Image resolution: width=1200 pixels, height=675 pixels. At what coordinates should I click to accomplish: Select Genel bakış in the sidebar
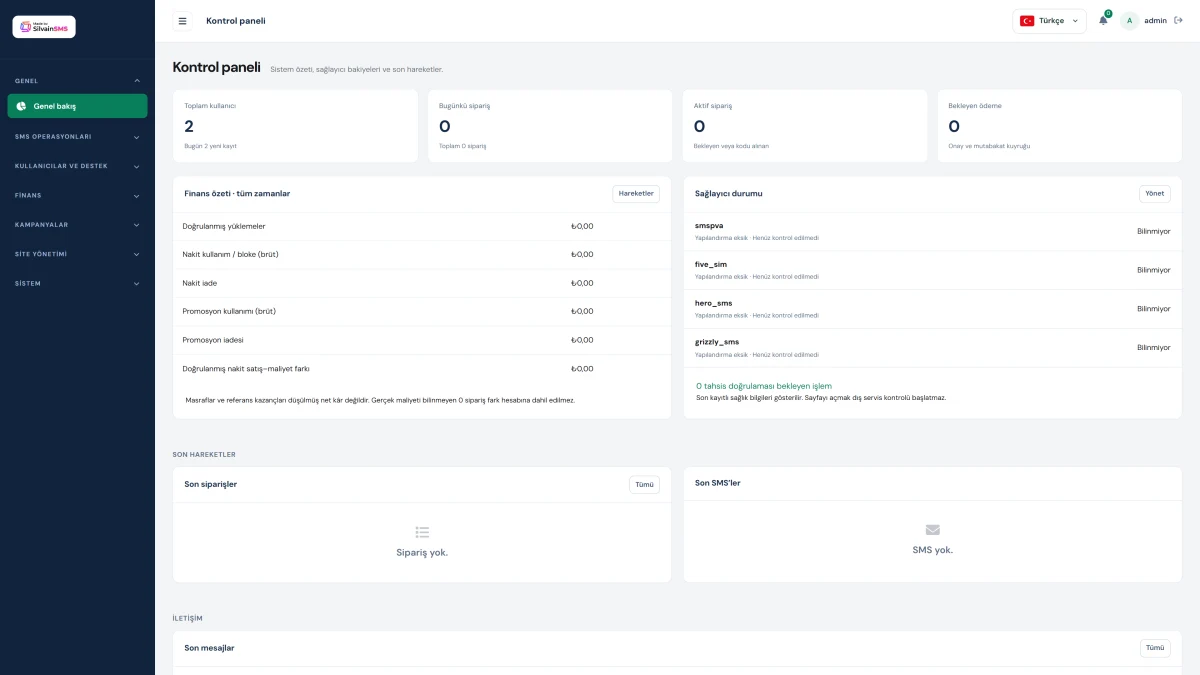[77, 106]
